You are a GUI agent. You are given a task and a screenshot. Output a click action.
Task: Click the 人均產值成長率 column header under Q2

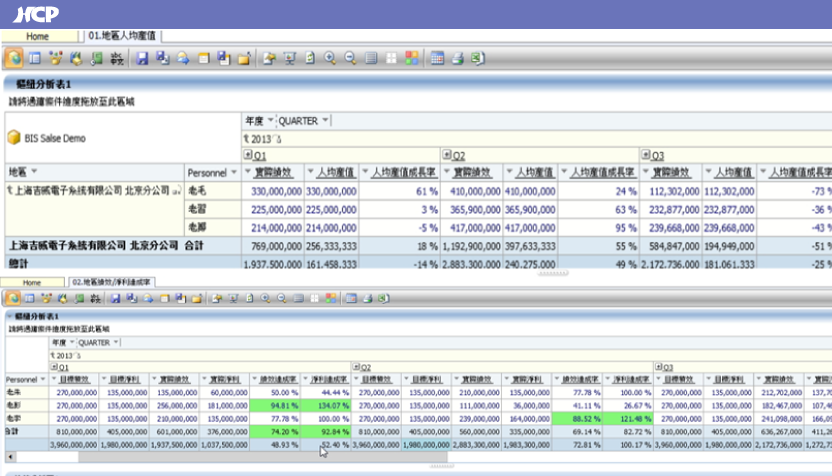[602, 172]
